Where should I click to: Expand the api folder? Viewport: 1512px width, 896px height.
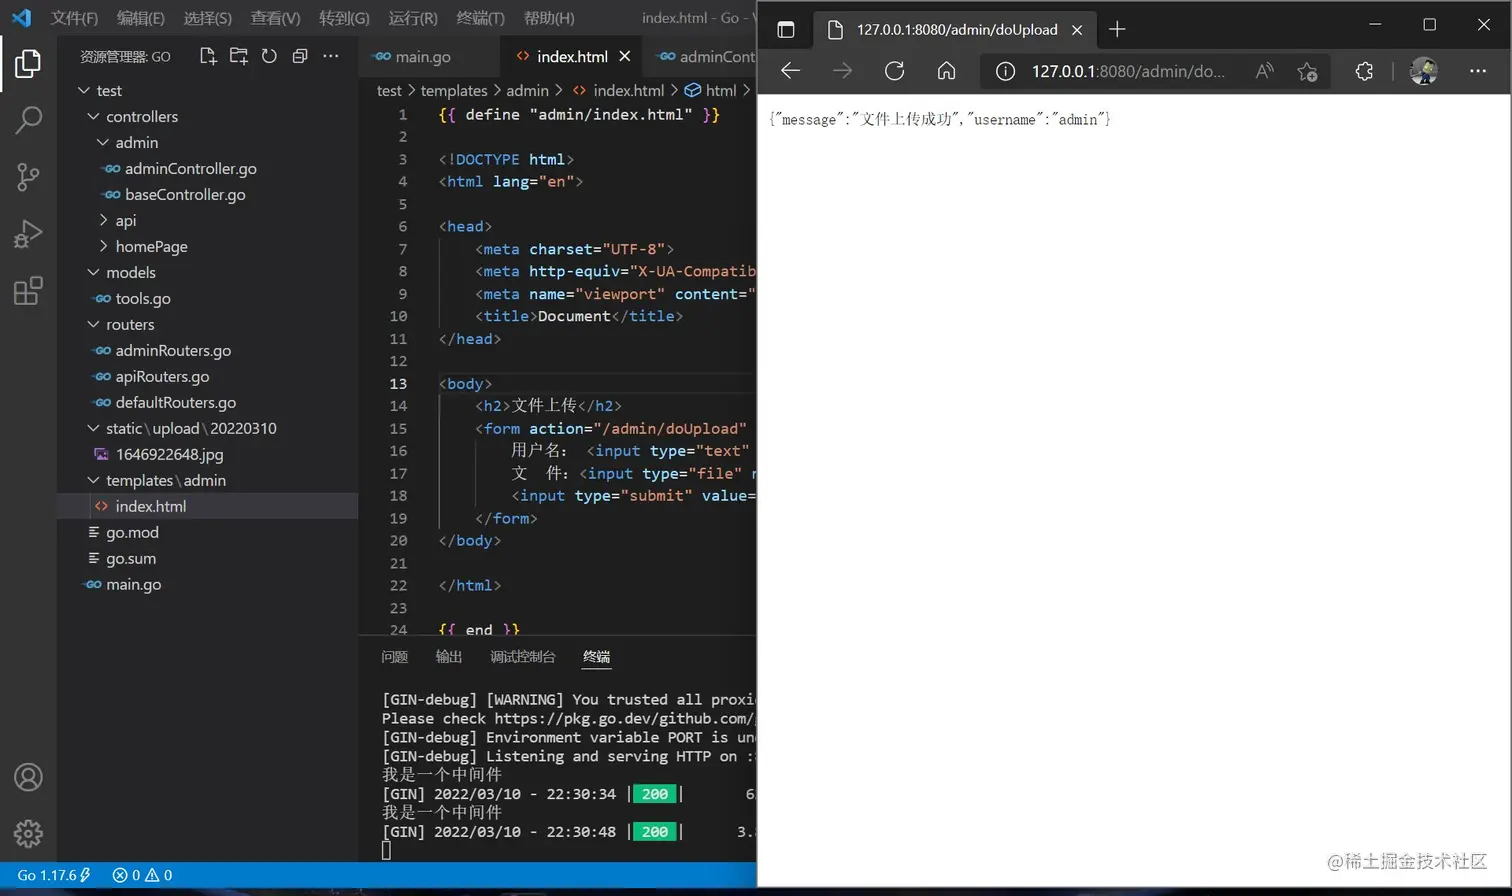[103, 220]
